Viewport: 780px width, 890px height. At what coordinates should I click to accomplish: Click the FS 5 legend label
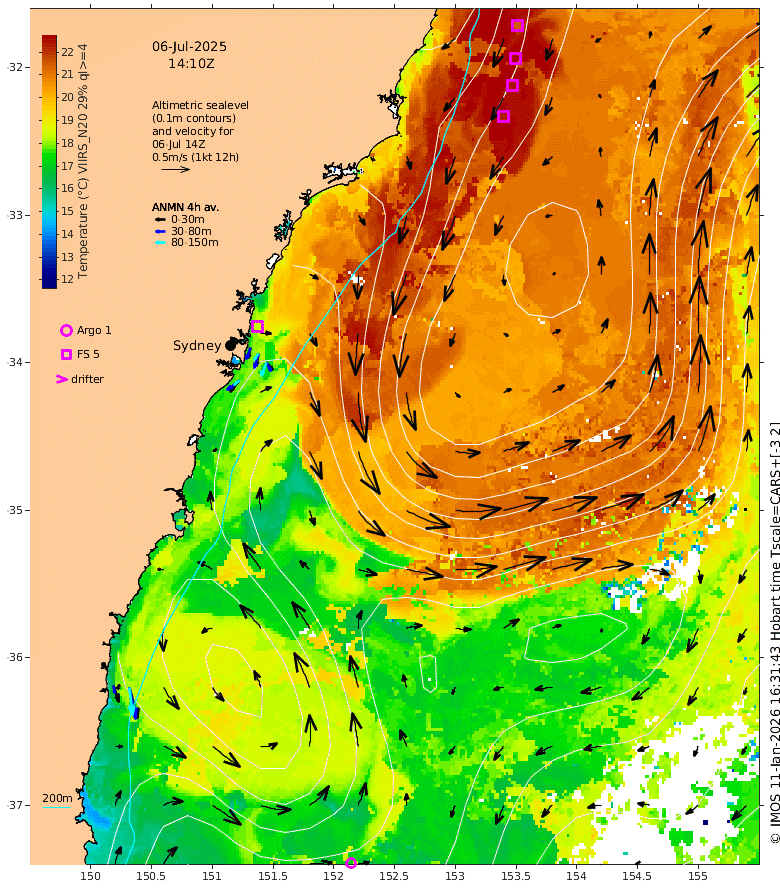pos(88,354)
